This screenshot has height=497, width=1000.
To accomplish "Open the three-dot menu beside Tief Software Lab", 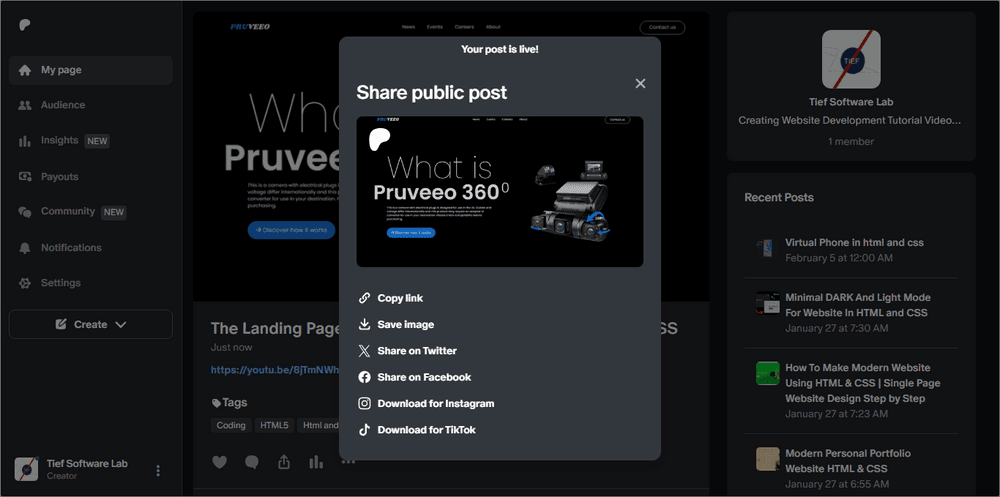I will coord(158,470).
